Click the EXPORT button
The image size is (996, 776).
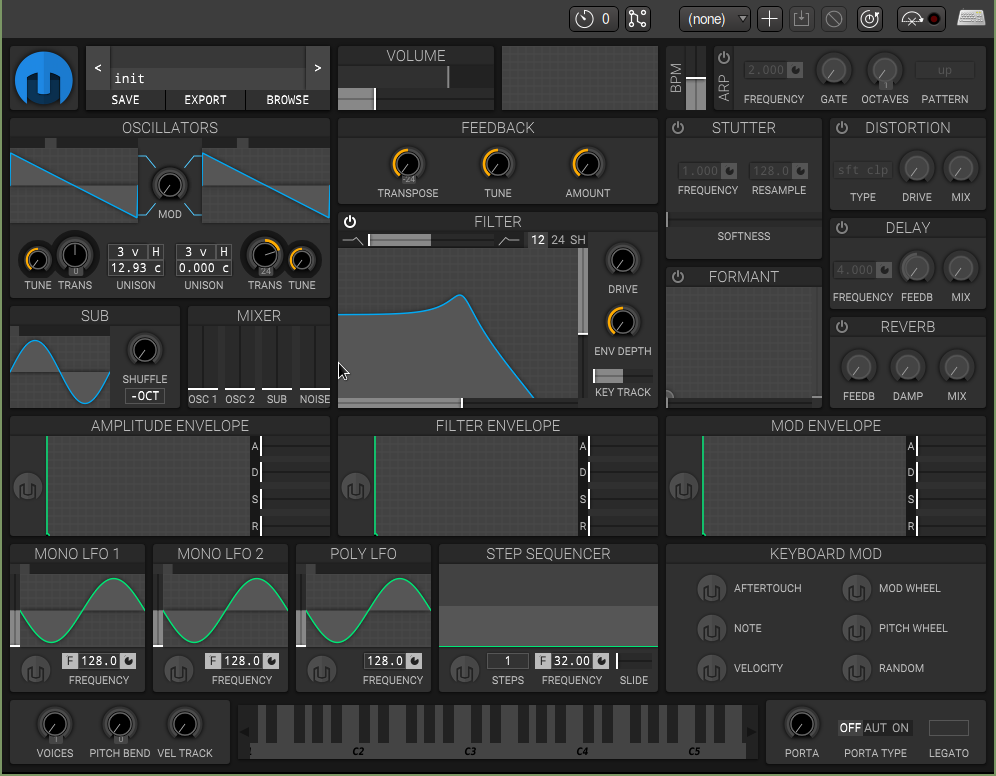coord(205,100)
